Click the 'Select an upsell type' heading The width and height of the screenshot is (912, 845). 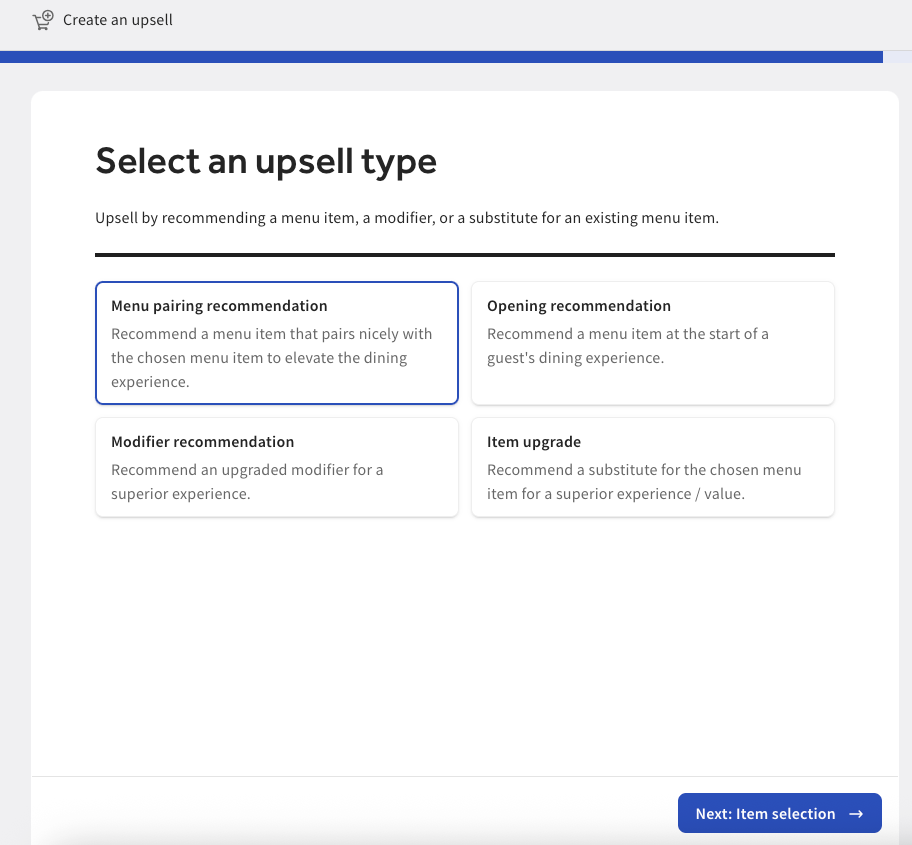266,161
